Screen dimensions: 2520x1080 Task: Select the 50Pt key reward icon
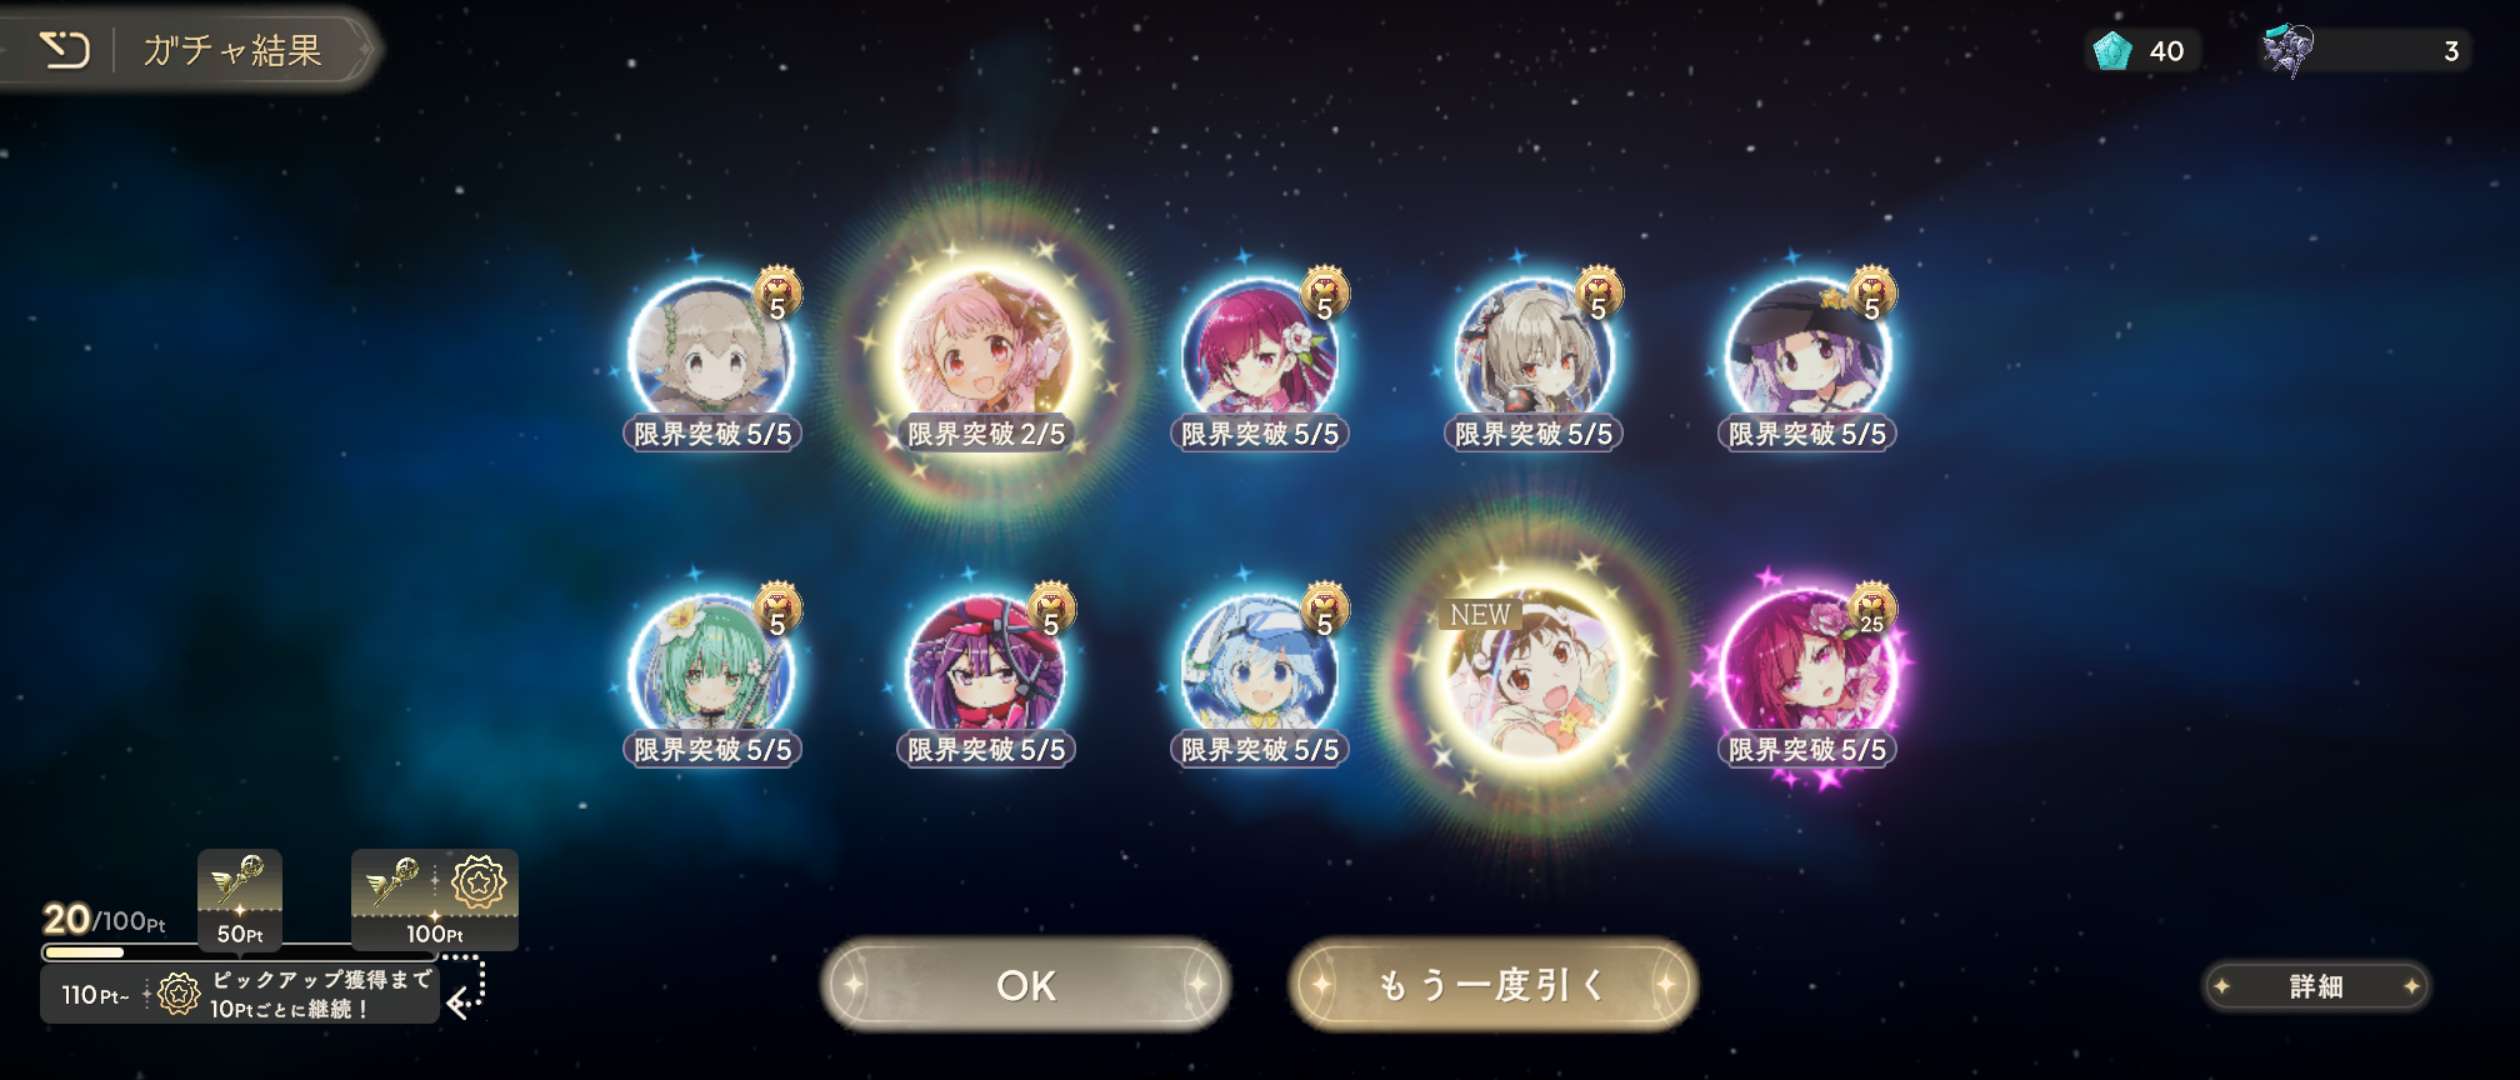click(240, 884)
